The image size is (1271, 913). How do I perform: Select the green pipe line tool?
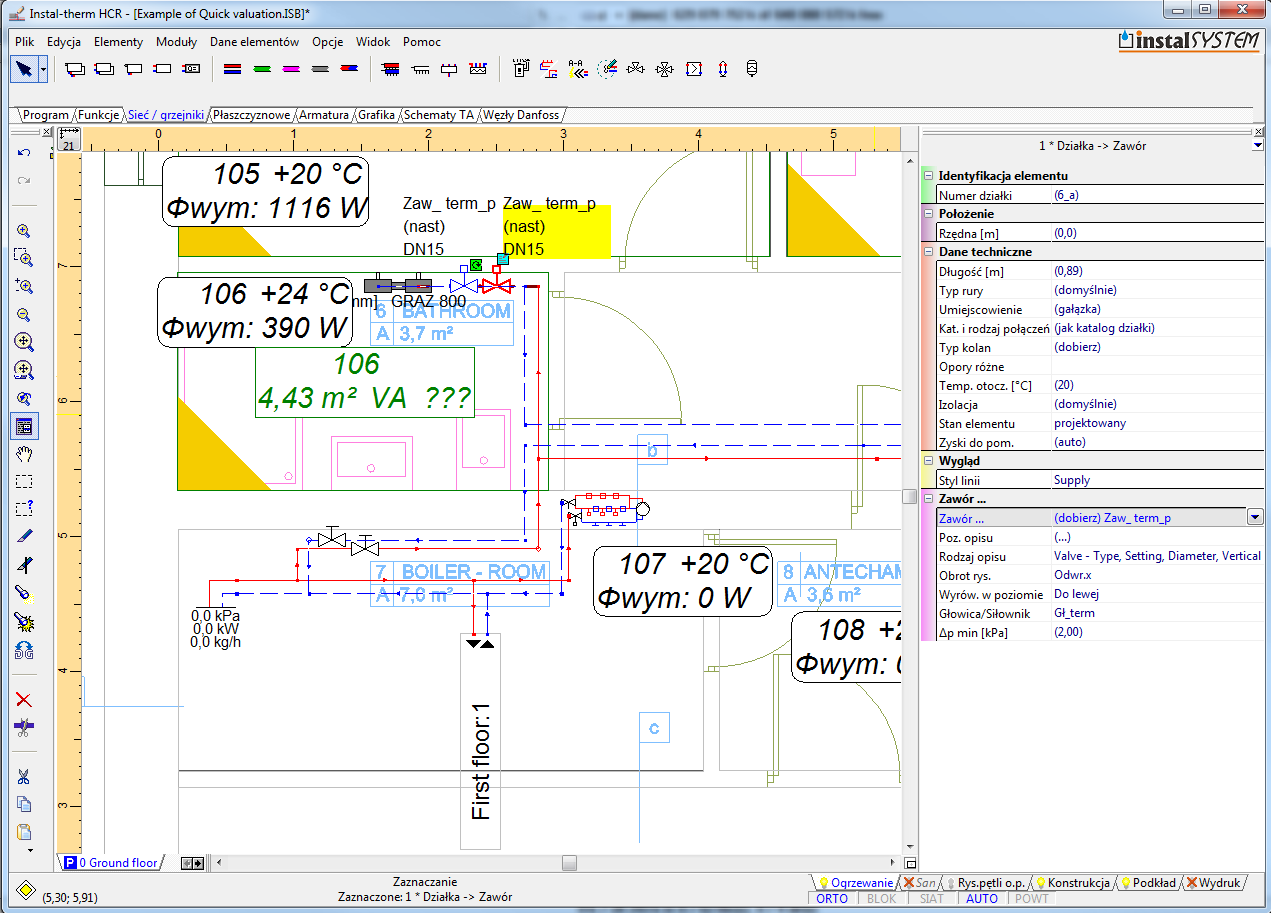262,70
